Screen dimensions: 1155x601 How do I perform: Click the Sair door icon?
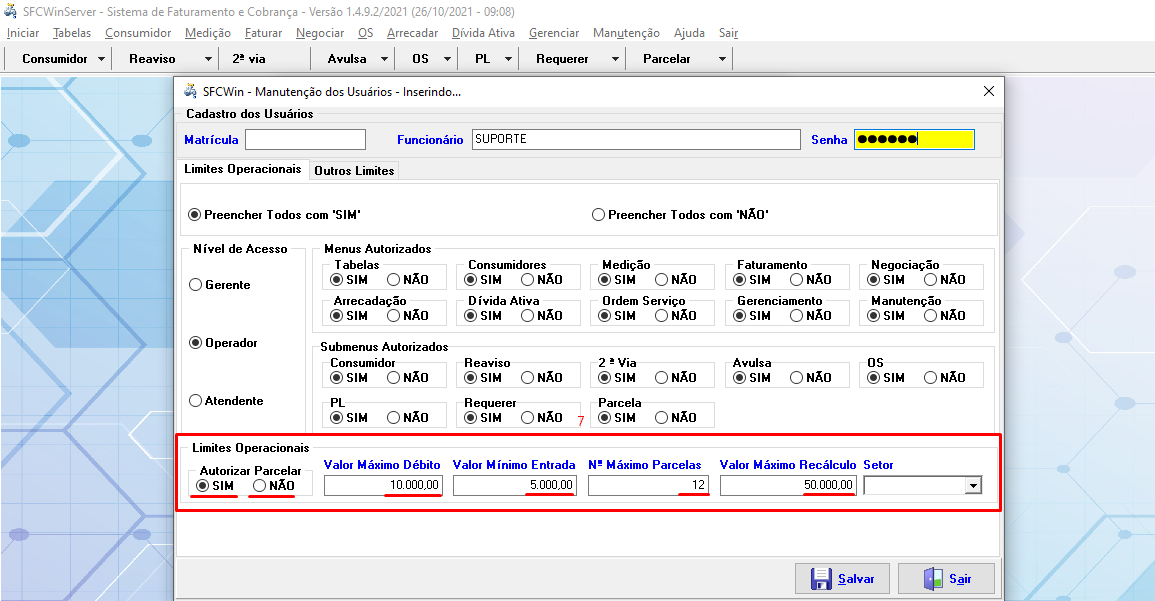[933, 579]
